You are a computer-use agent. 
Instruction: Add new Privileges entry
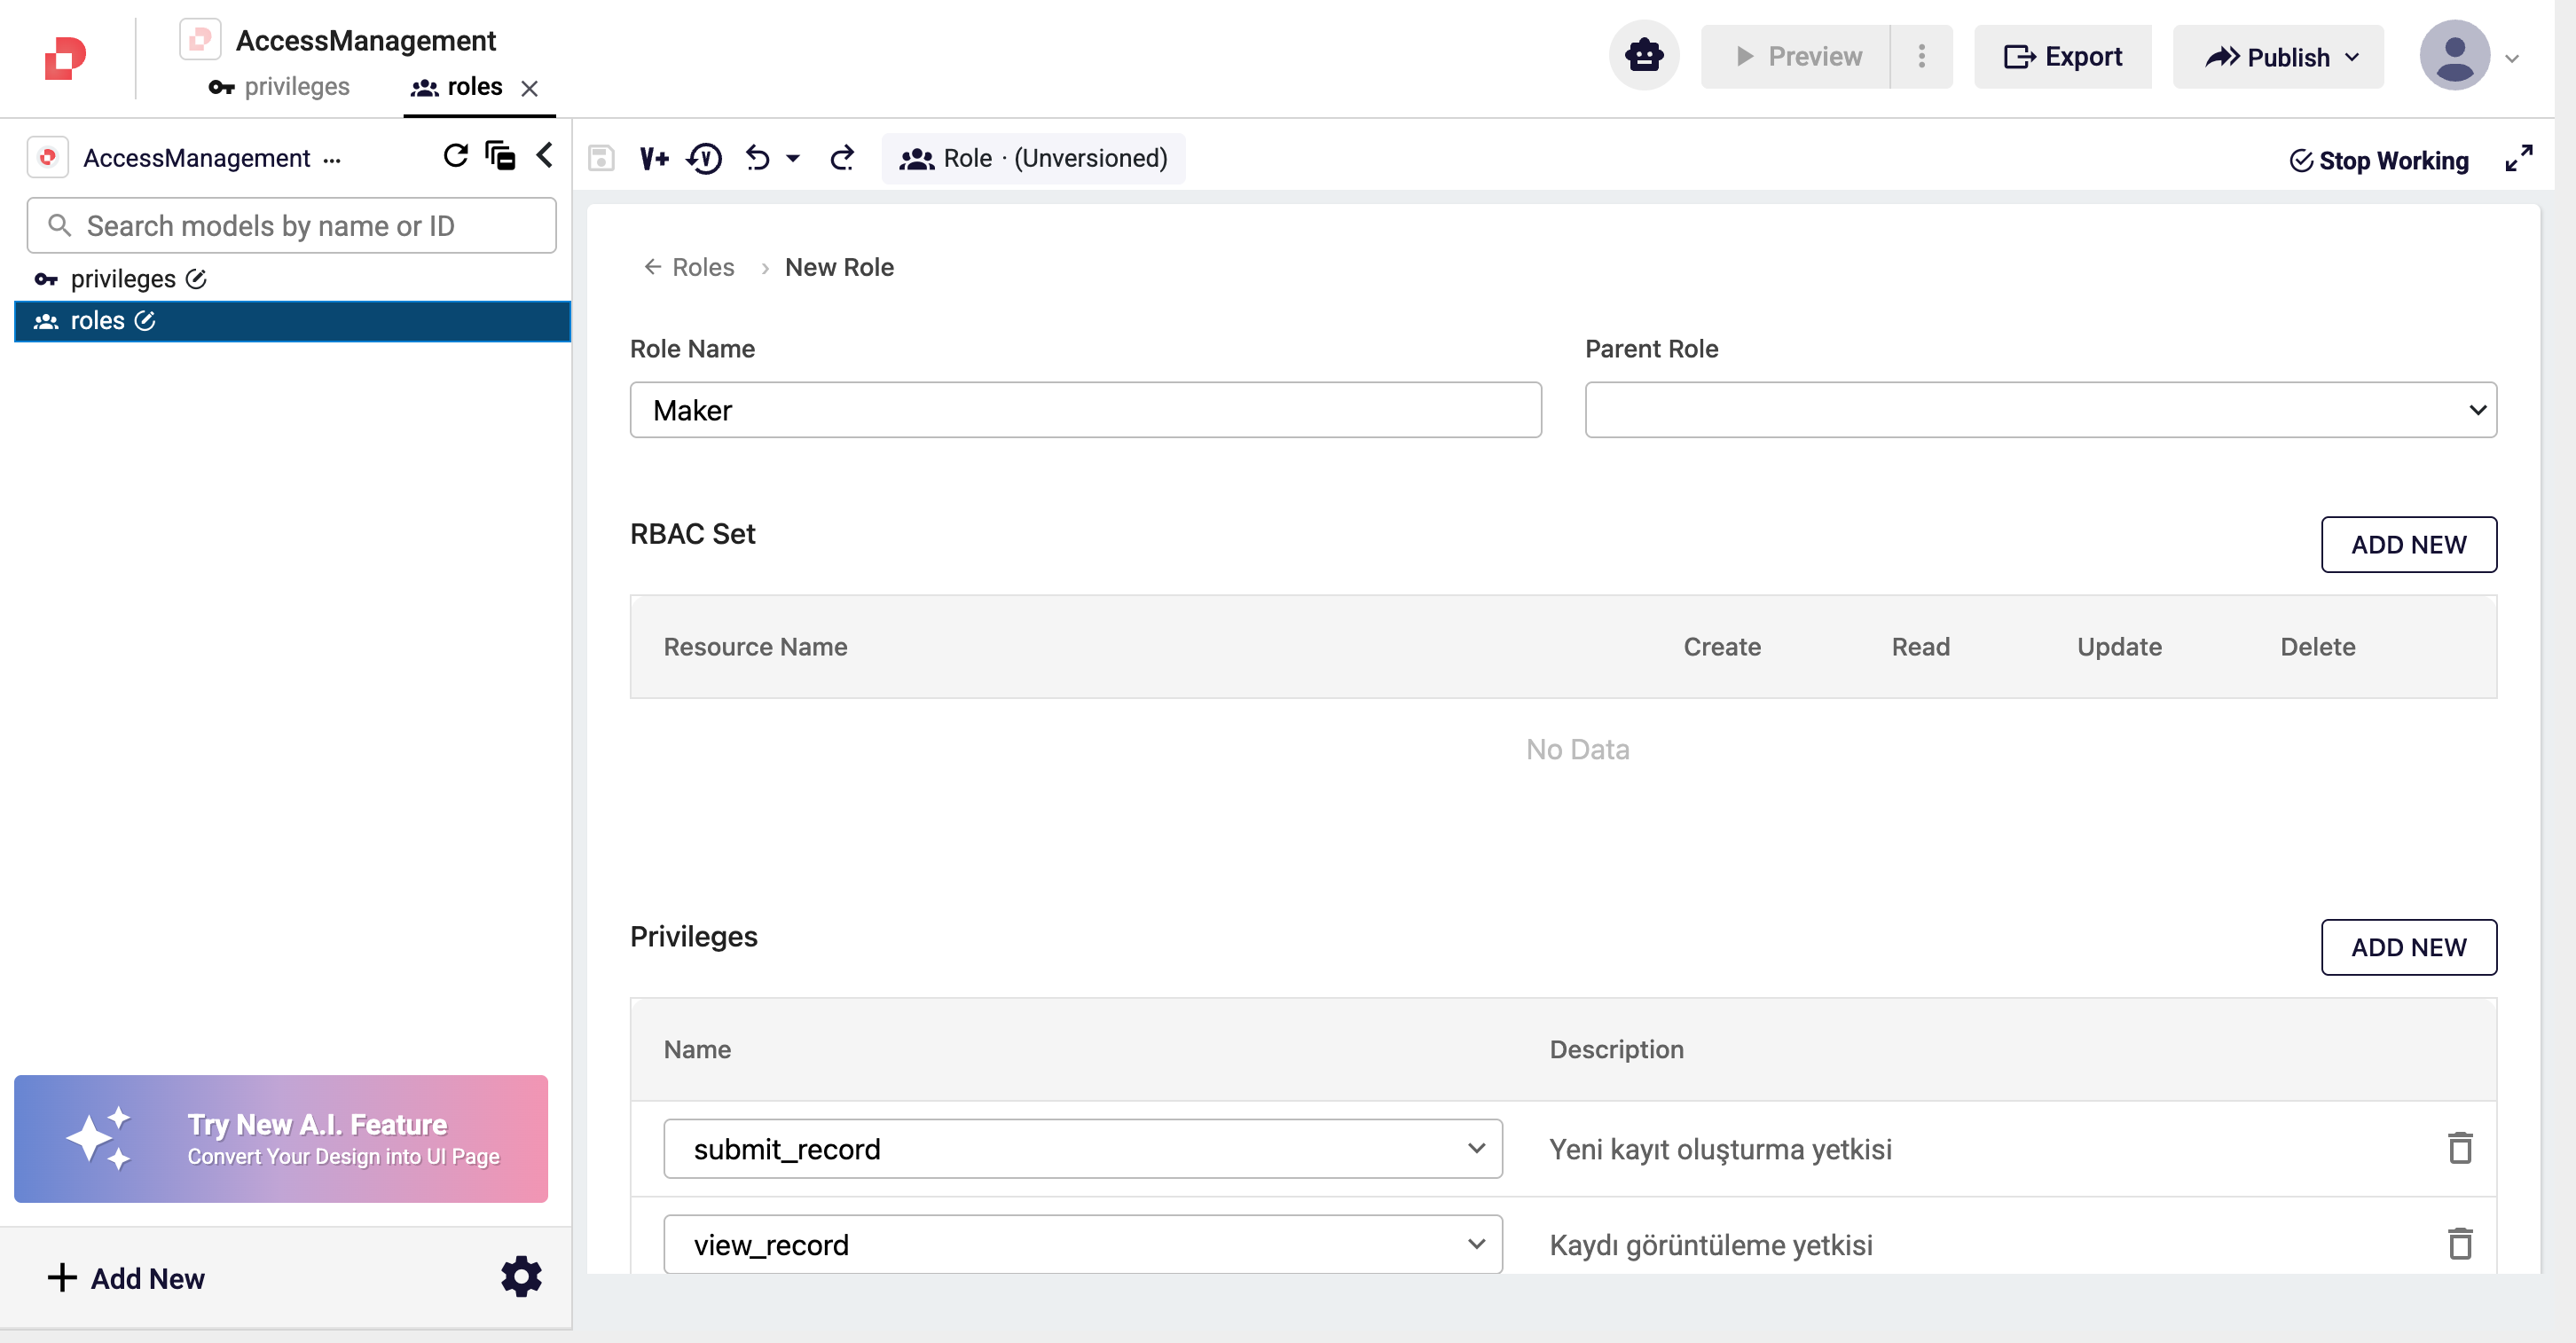pyautogui.click(x=2408, y=947)
